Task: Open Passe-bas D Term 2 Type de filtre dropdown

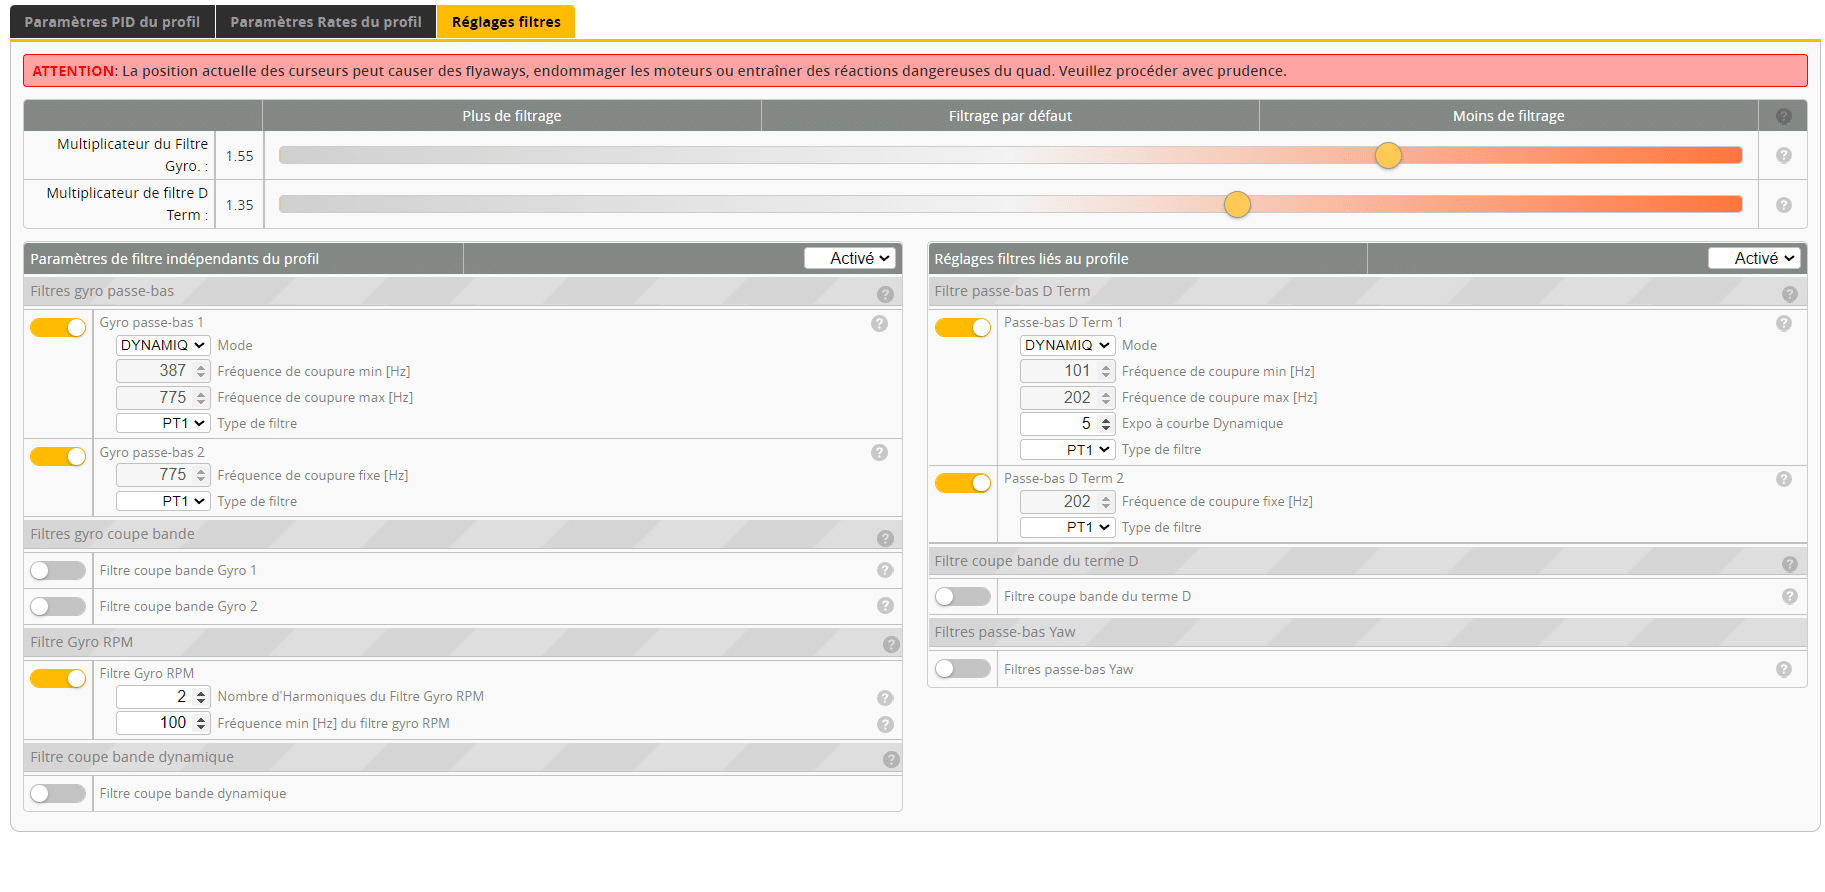Action: [x=1067, y=527]
